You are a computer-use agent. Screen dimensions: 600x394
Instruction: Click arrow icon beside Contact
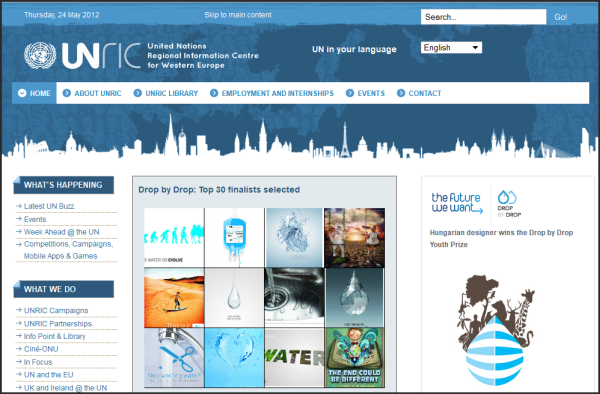pos(401,93)
